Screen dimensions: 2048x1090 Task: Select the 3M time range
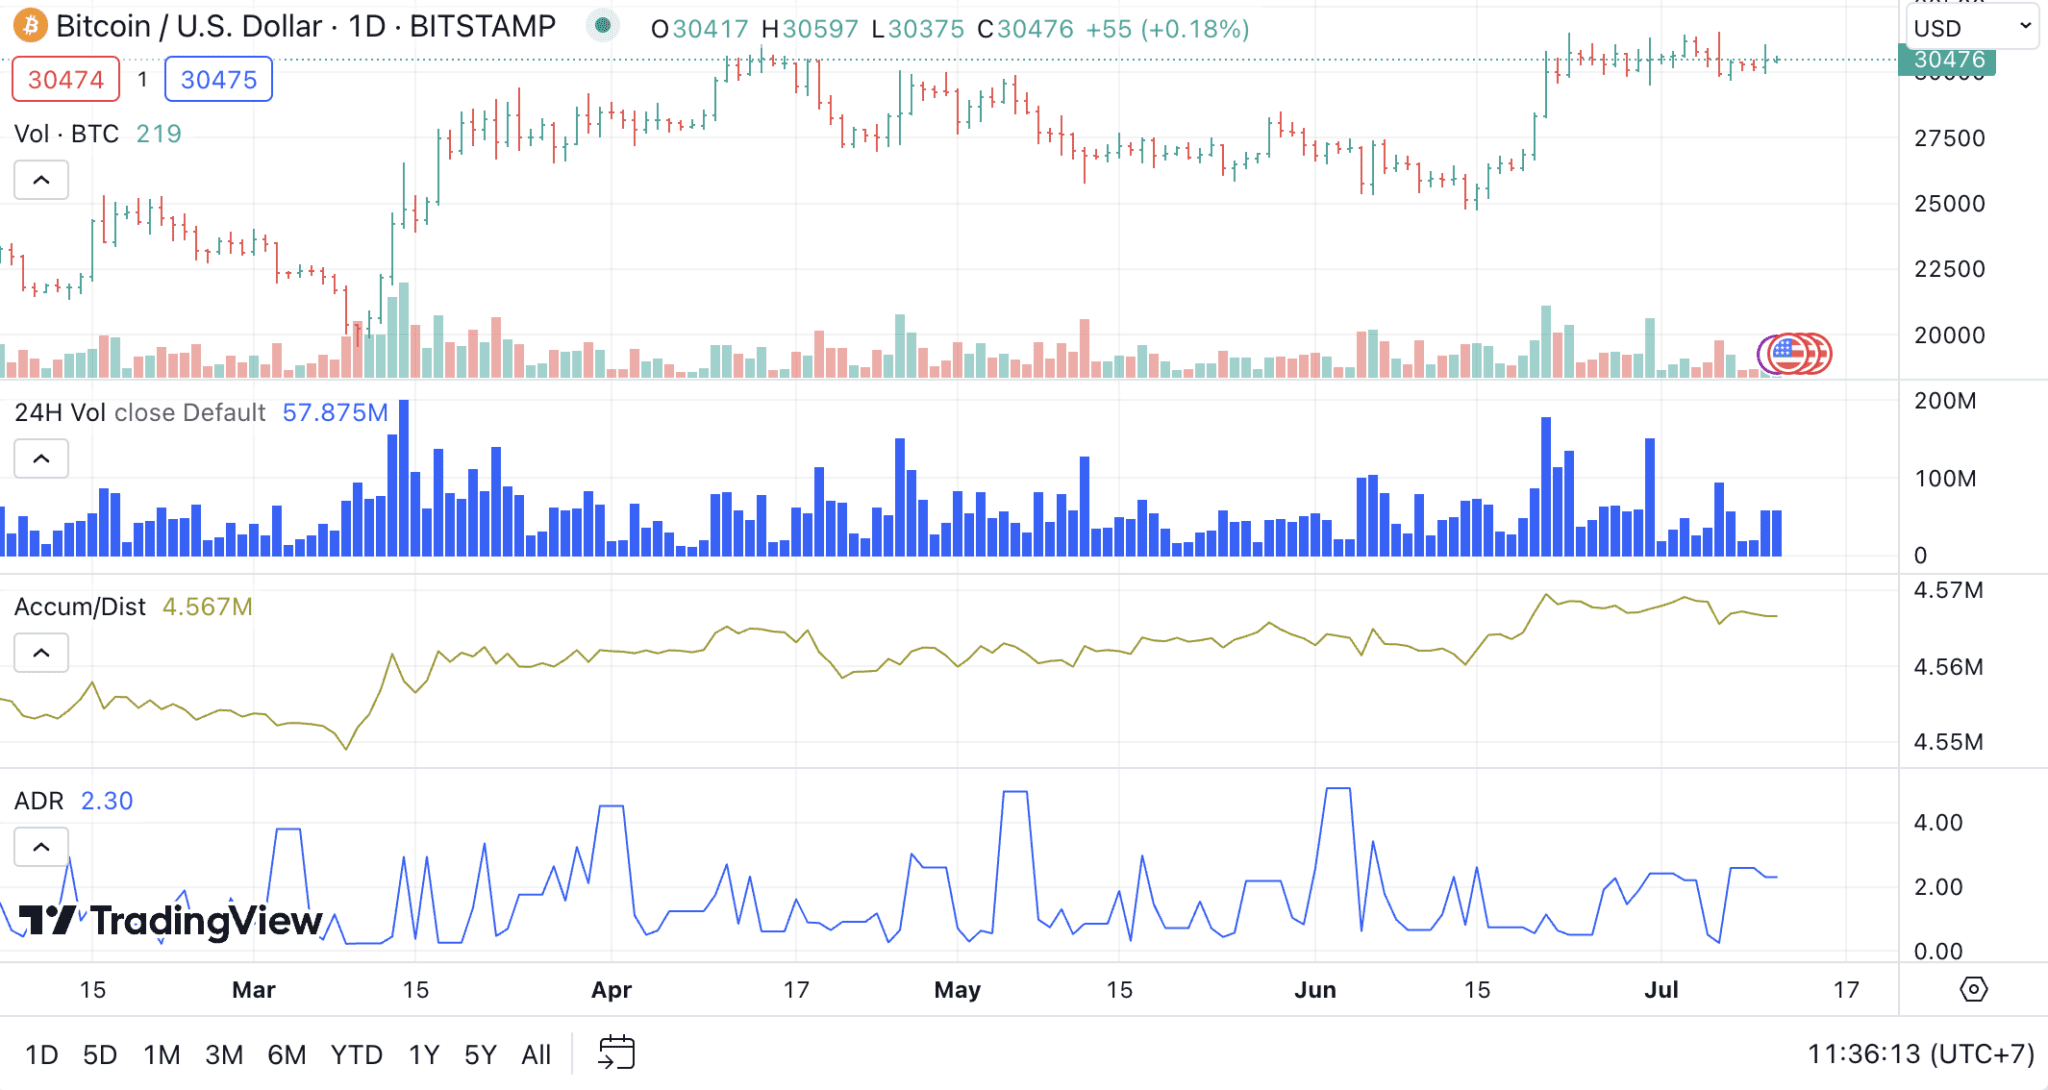[x=224, y=1054]
